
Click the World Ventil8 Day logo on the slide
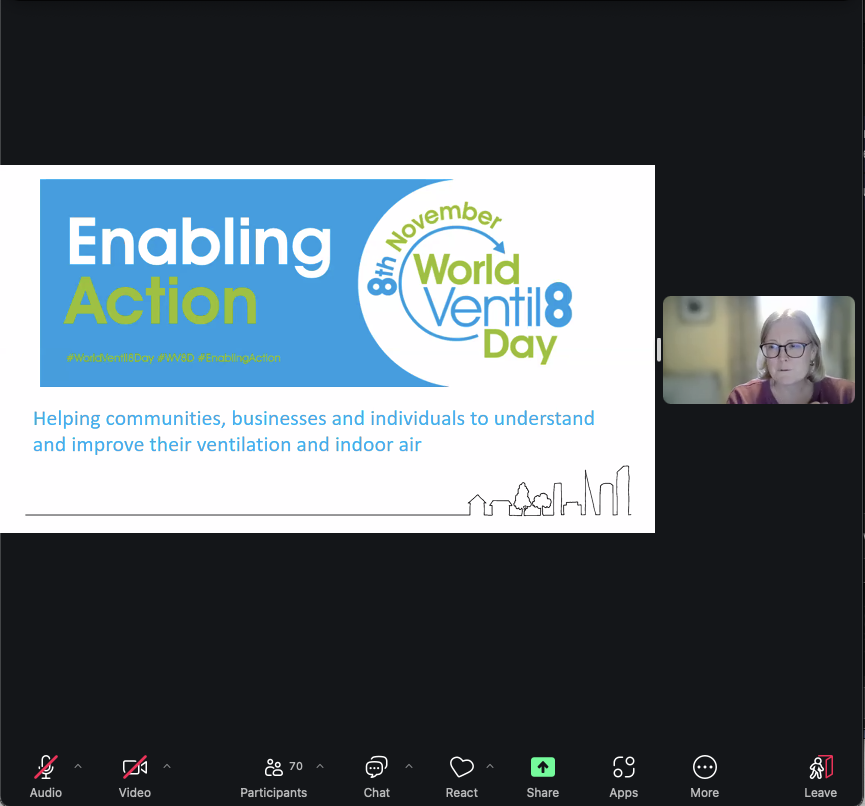pyautogui.click(x=469, y=283)
